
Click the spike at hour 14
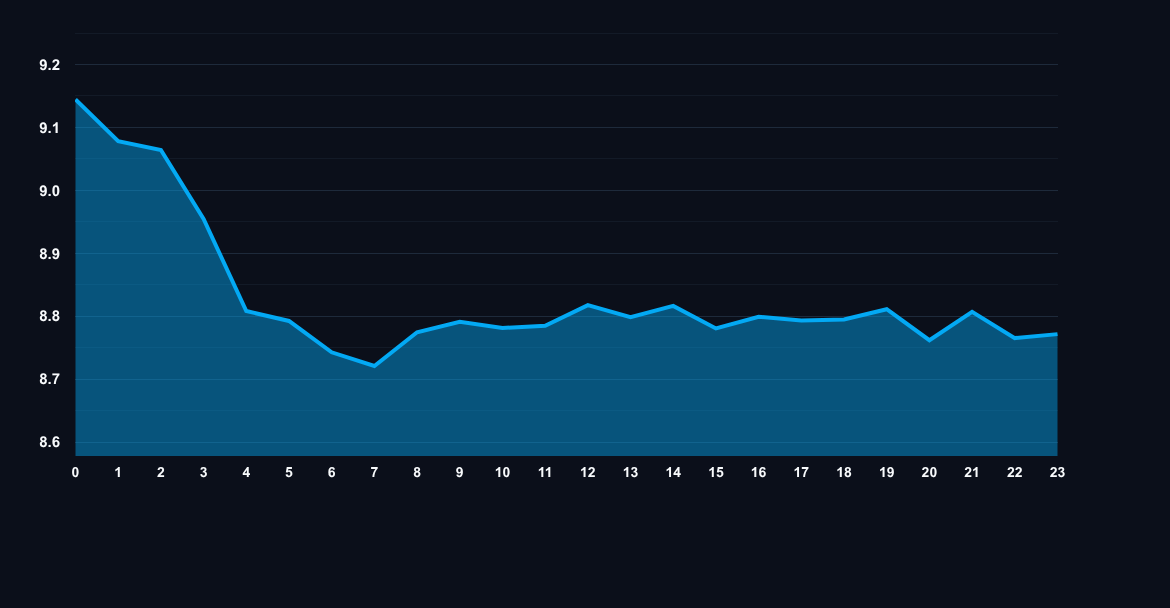pos(672,305)
